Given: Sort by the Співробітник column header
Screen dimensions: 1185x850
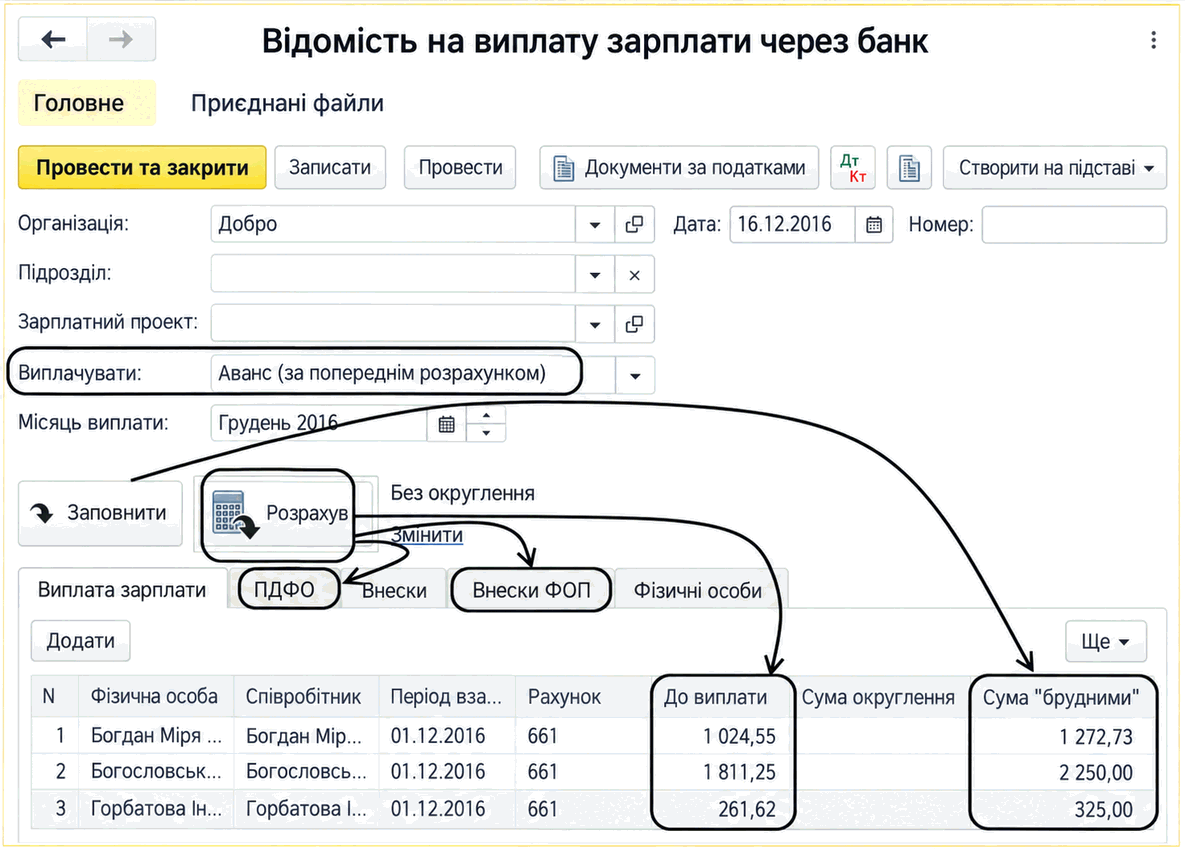Looking at the screenshot, I should (304, 697).
